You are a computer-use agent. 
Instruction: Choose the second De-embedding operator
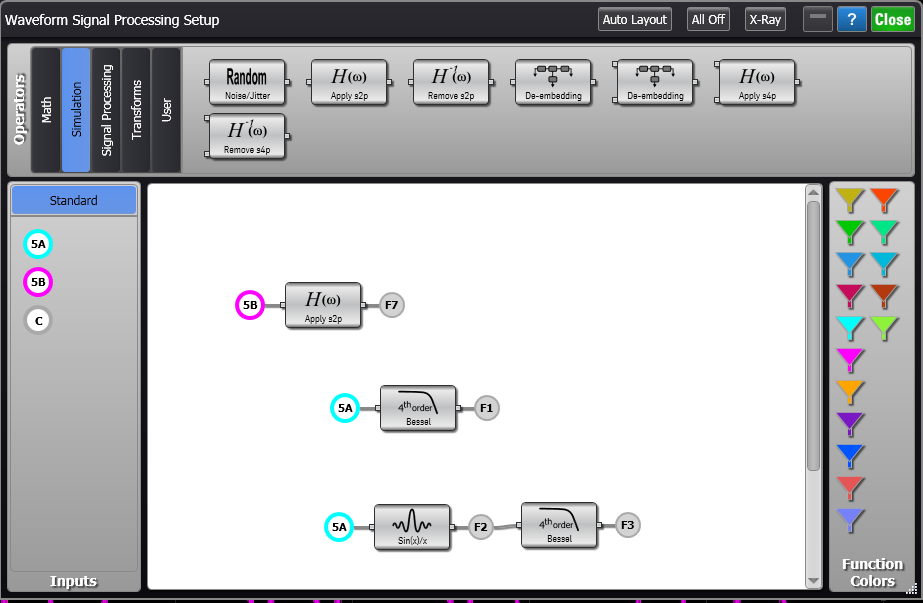(654, 83)
